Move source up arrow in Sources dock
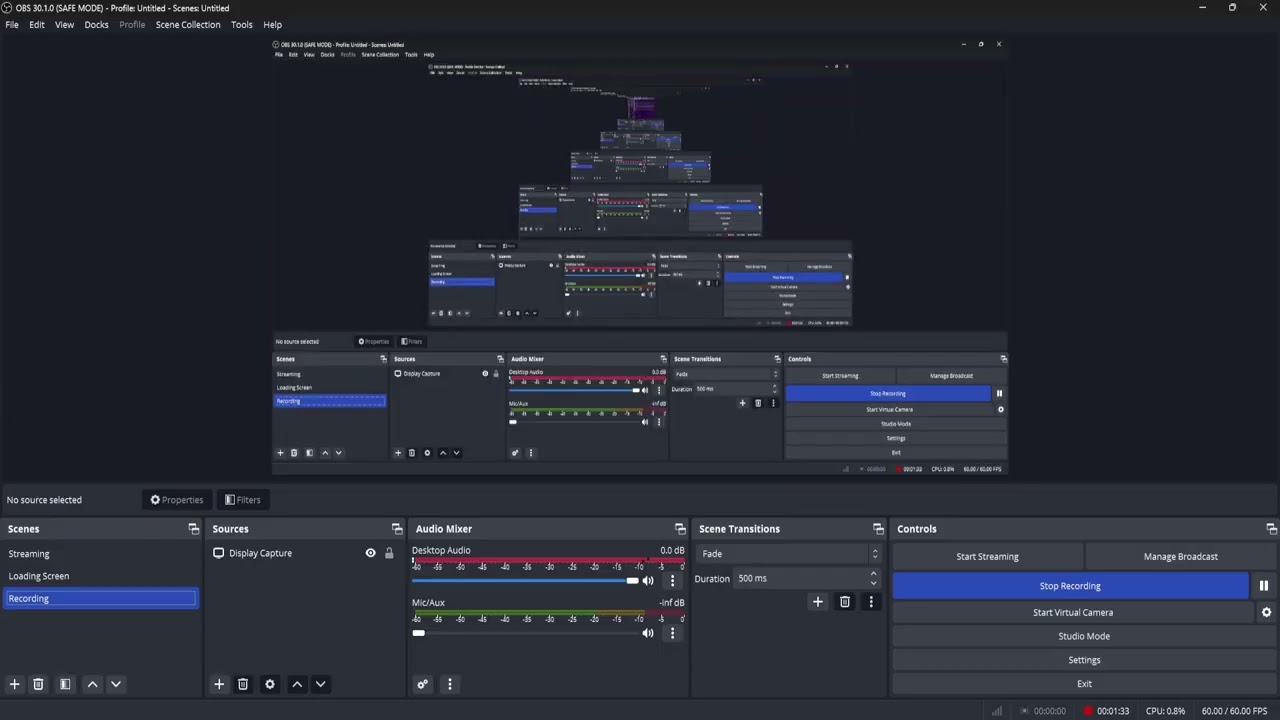The width and height of the screenshot is (1280, 720). [x=297, y=684]
